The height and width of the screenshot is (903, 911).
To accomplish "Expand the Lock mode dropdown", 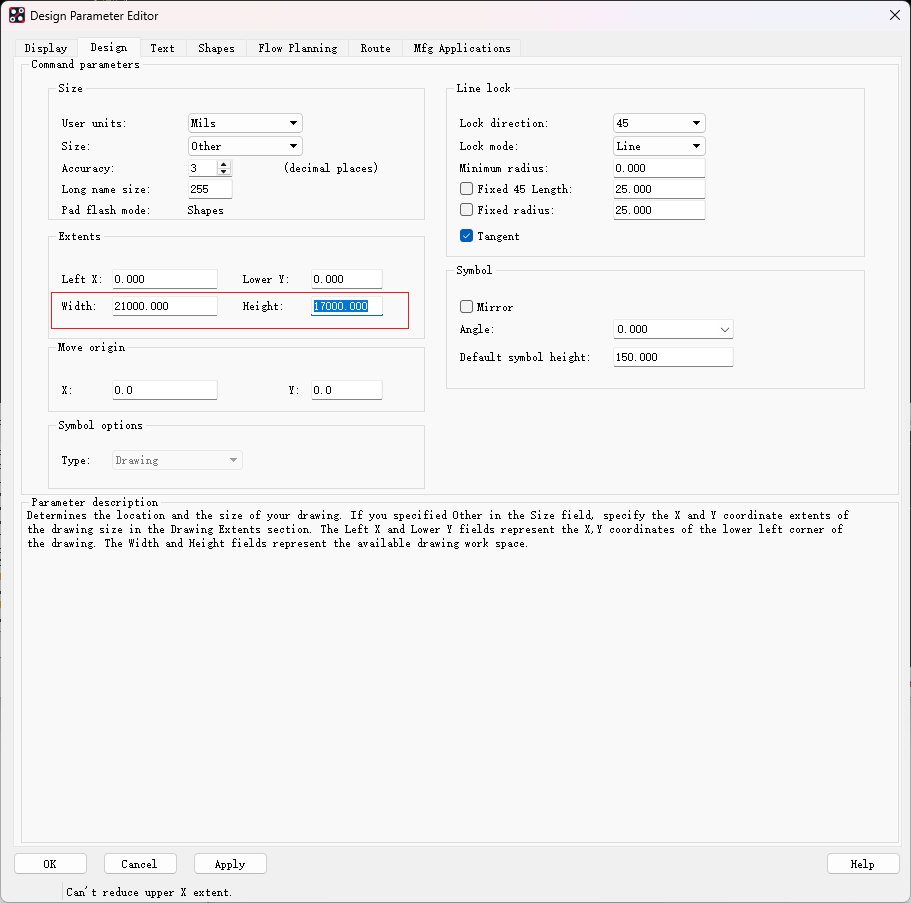I will click(659, 146).
